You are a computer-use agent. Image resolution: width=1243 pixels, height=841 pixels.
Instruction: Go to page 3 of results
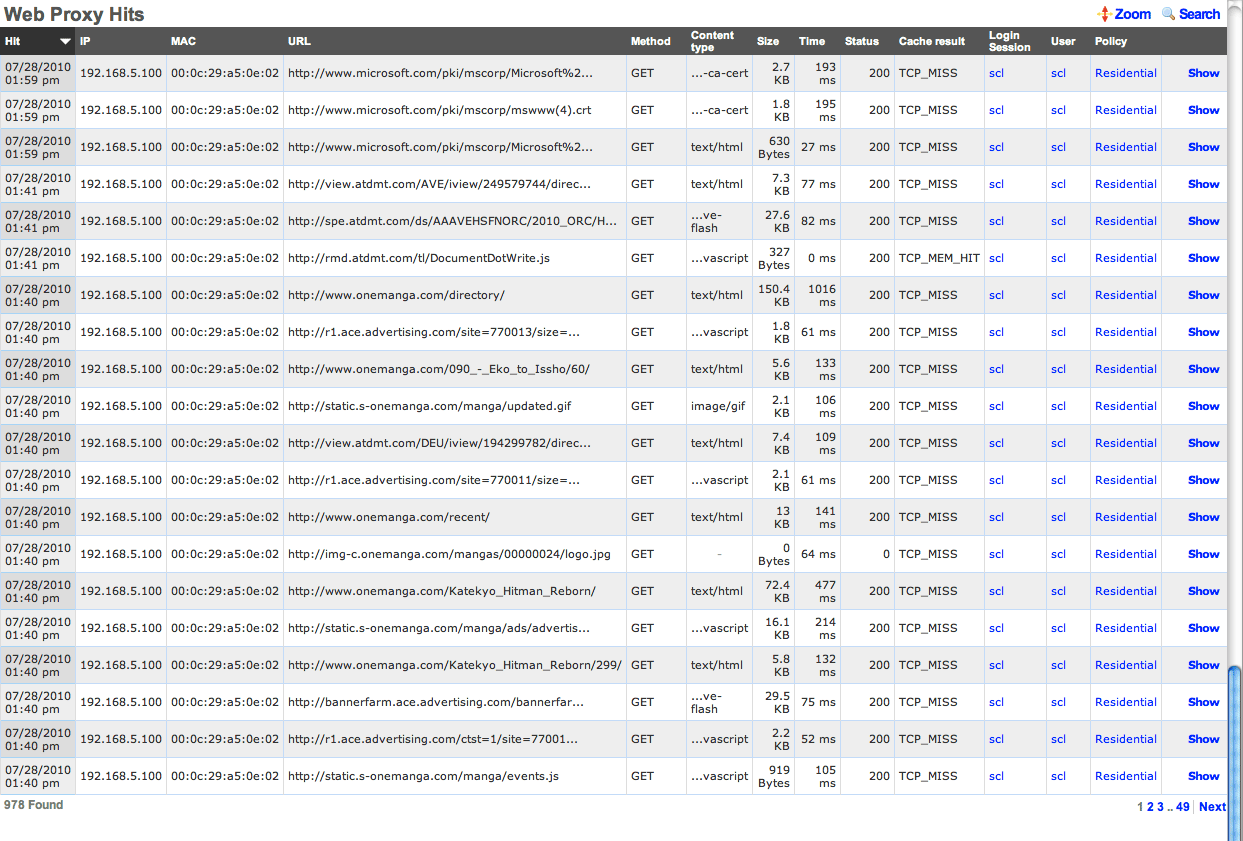pos(1160,807)
